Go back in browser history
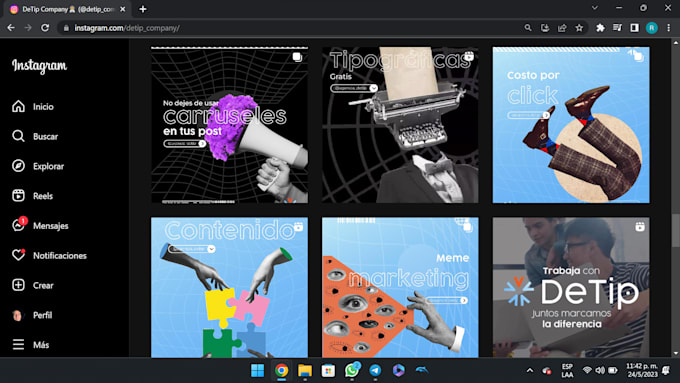 click(x=11, y=28)
